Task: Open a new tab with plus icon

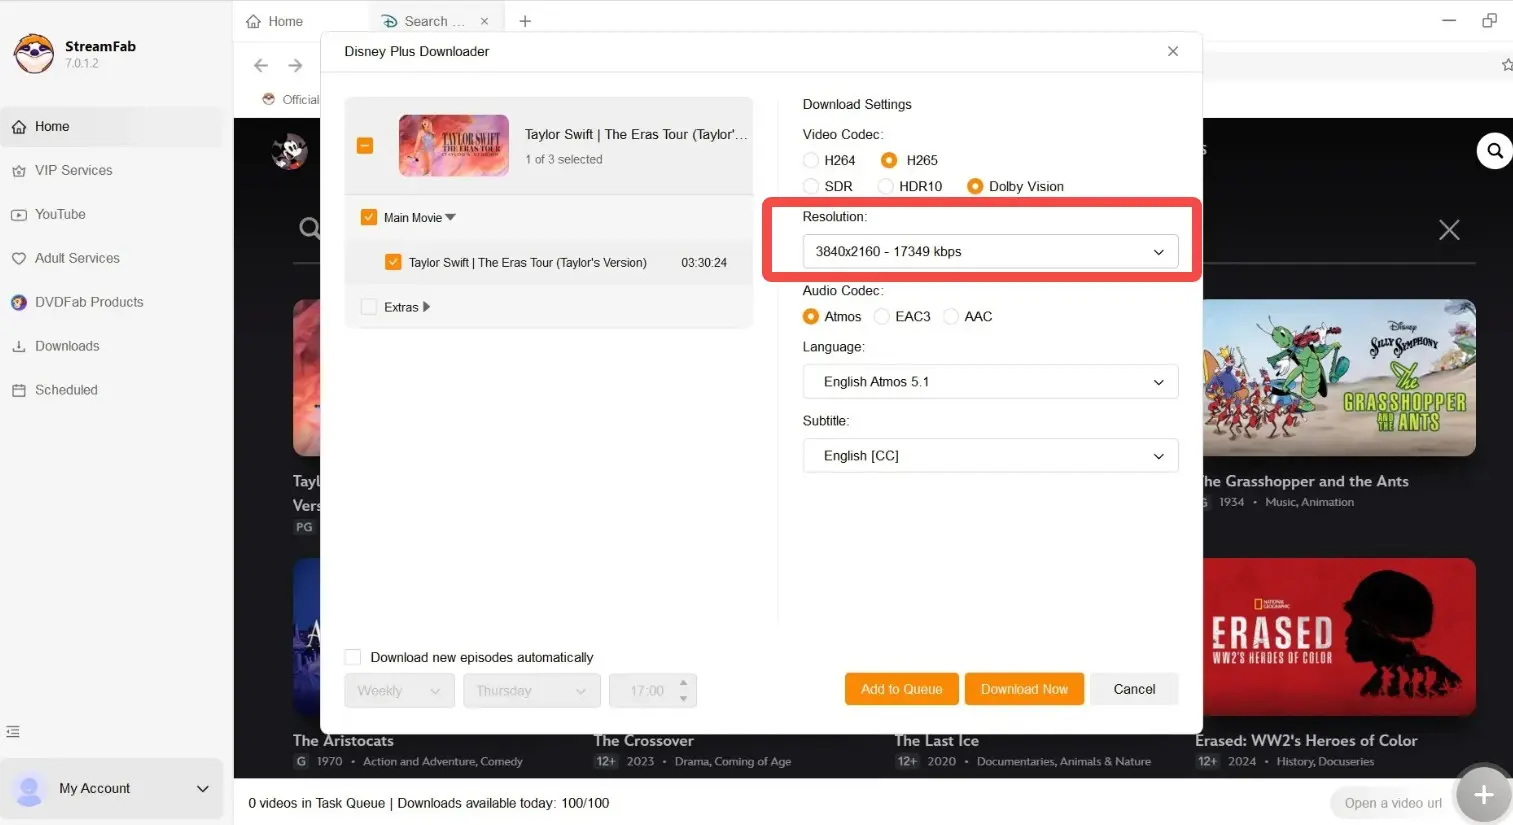Action: (525, 21)
